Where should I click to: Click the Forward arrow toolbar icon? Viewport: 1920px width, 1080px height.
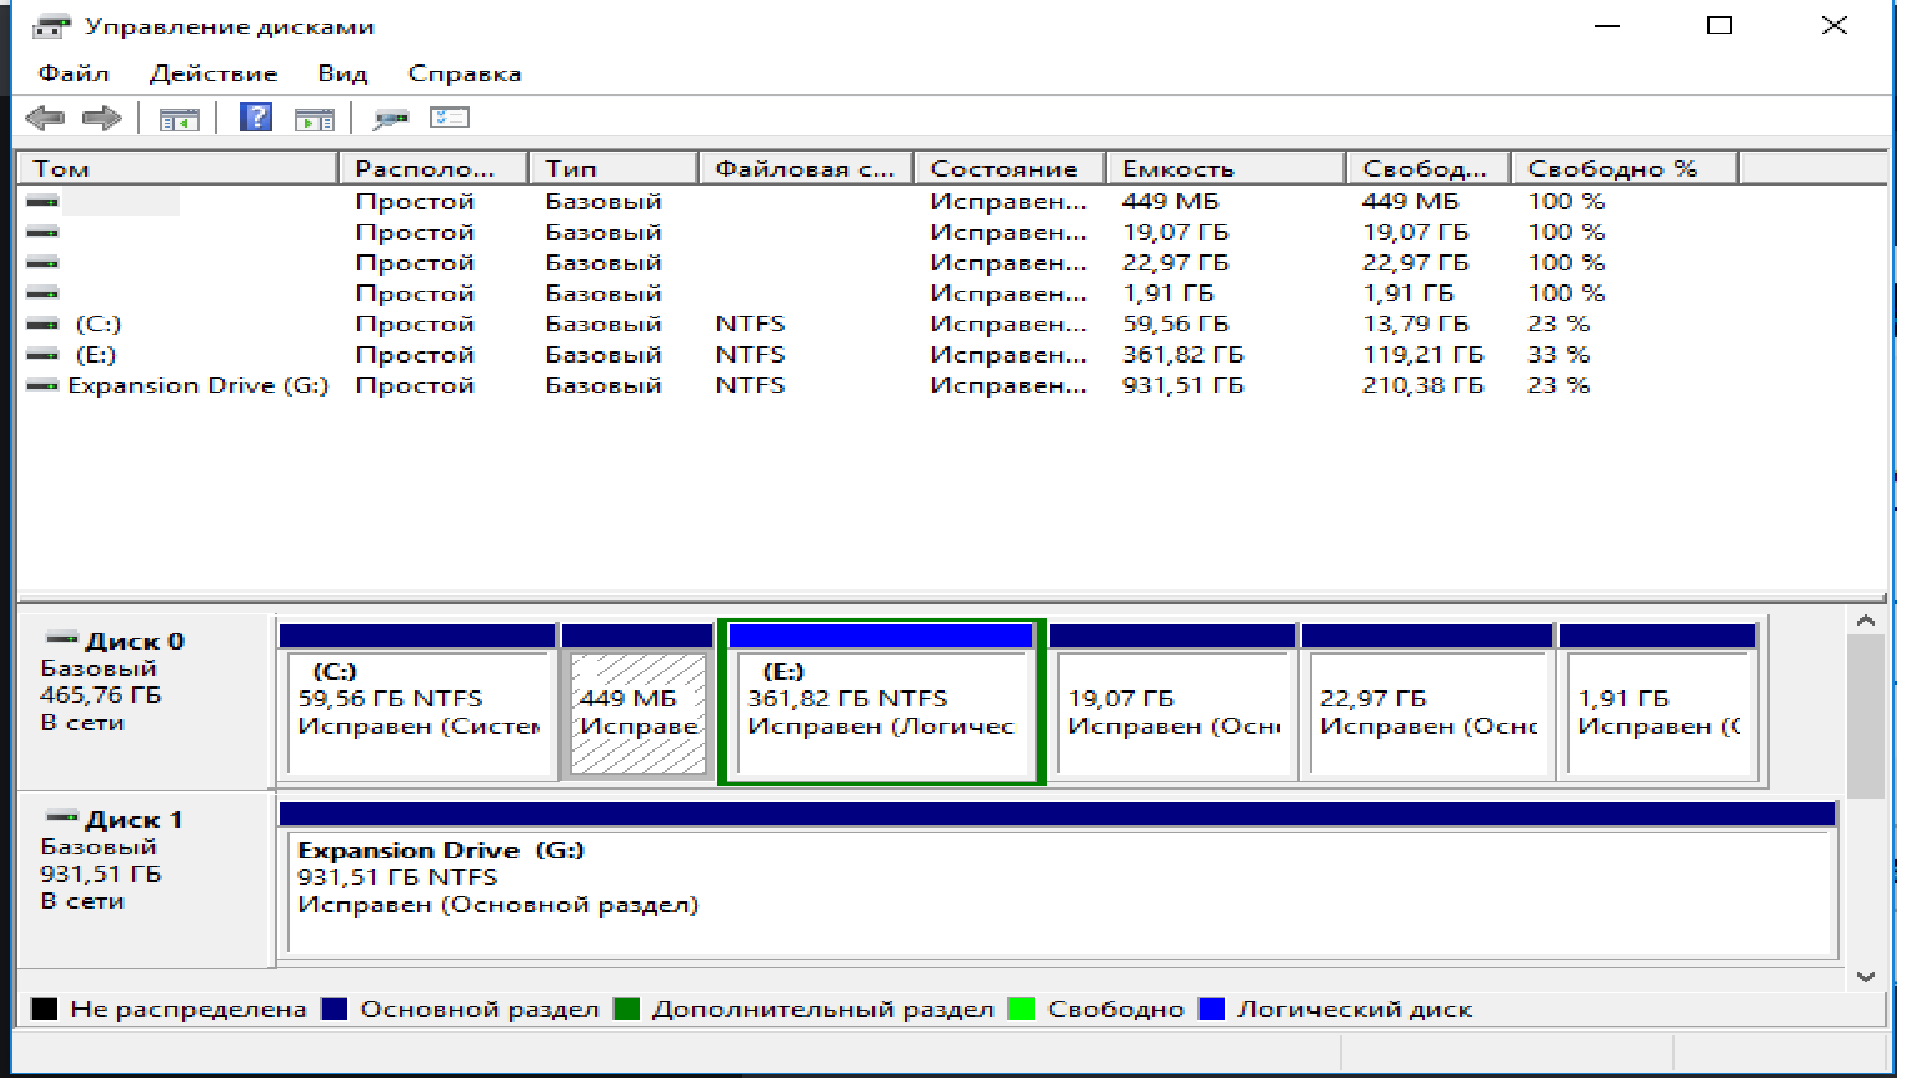click(x=101, y=118)
